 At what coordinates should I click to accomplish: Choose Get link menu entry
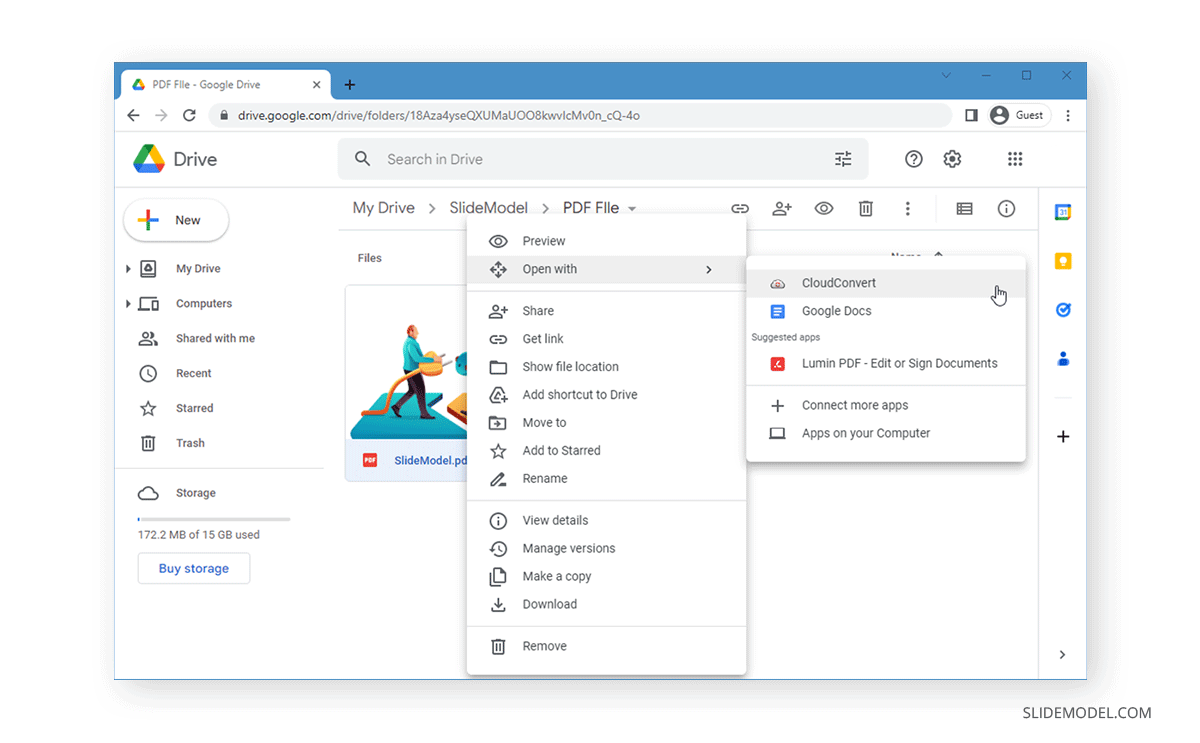(606, 339)
